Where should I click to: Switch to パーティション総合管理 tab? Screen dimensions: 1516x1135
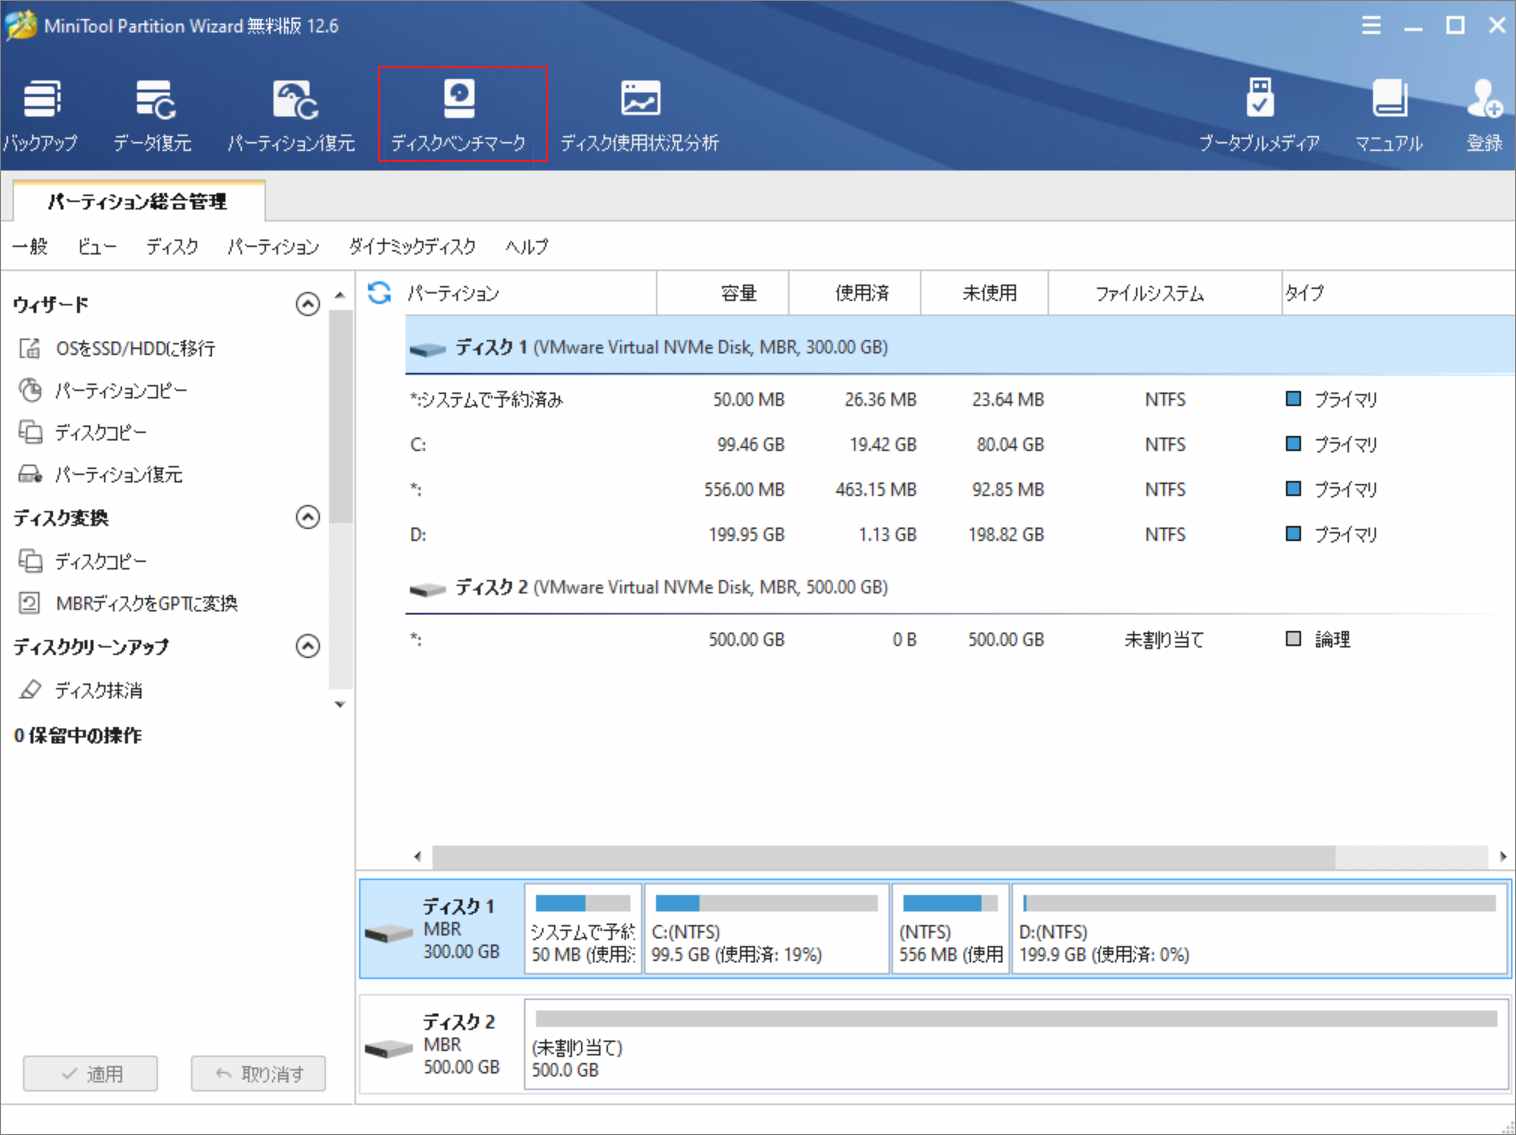(x=137, y=200)
